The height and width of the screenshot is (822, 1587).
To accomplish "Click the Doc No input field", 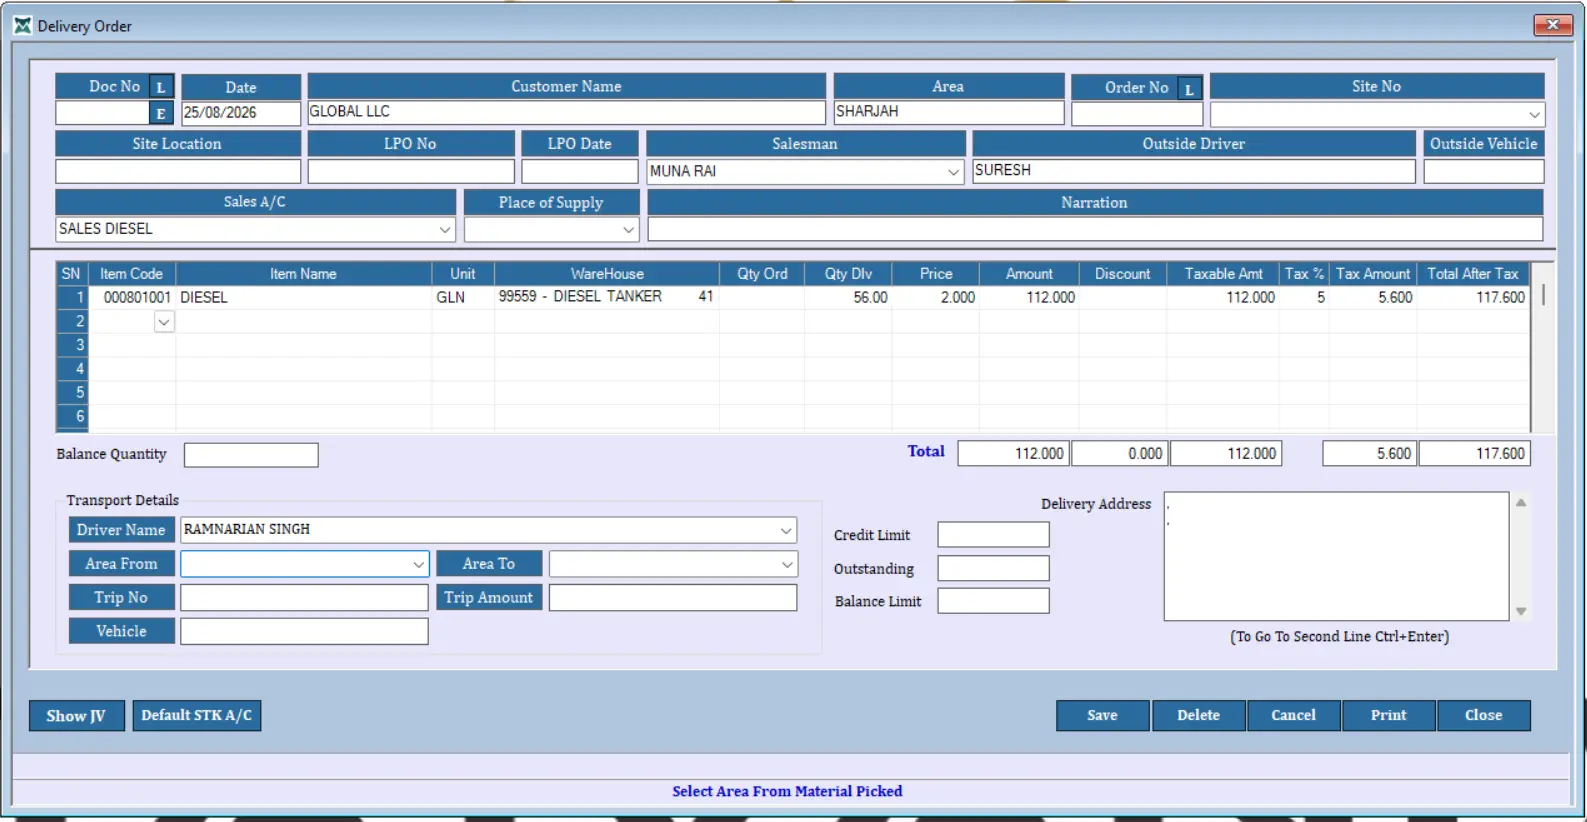I will coord(102,113).
